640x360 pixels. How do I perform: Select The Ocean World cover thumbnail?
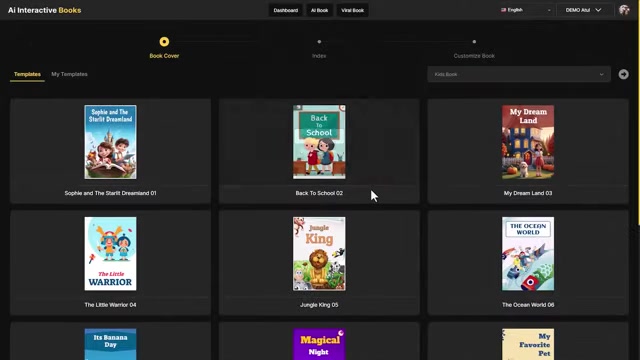[528, 254]
